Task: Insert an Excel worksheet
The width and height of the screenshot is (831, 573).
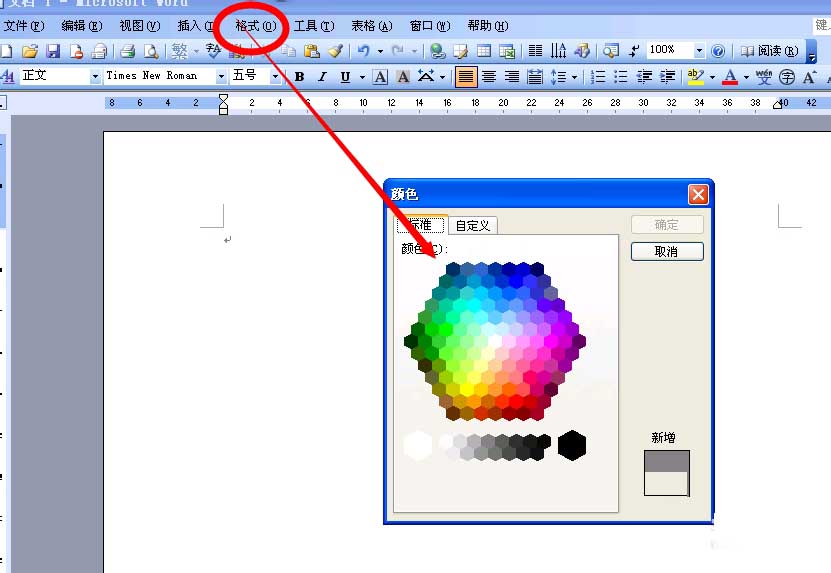Action: pyautogui.click(x=507, y=51)
